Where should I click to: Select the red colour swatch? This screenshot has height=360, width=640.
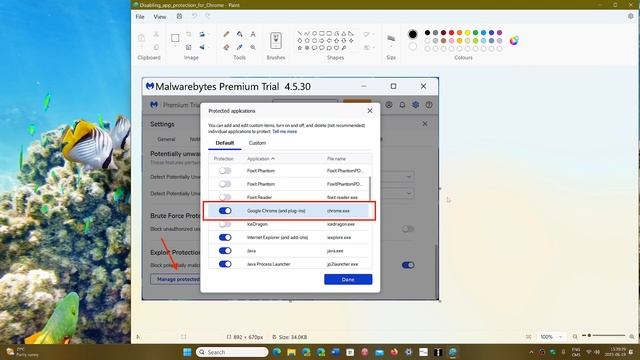point(451,33)
